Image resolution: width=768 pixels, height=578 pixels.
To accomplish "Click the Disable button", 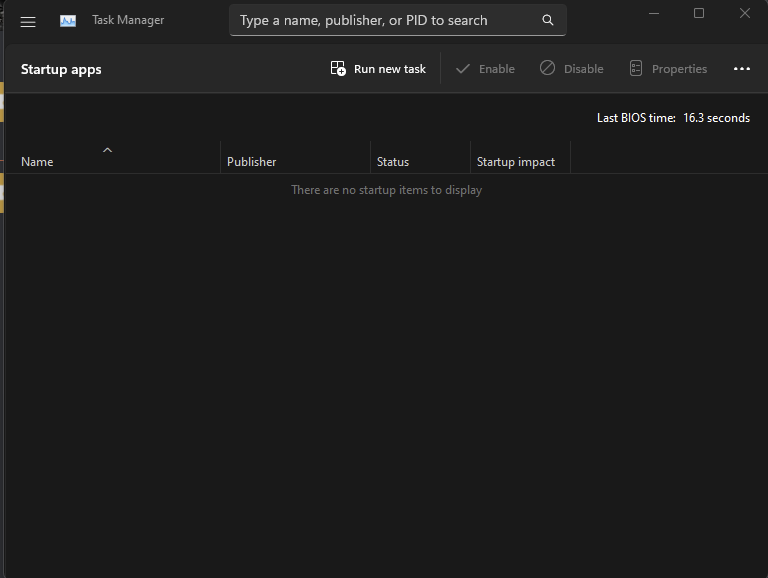I will 572,69.
